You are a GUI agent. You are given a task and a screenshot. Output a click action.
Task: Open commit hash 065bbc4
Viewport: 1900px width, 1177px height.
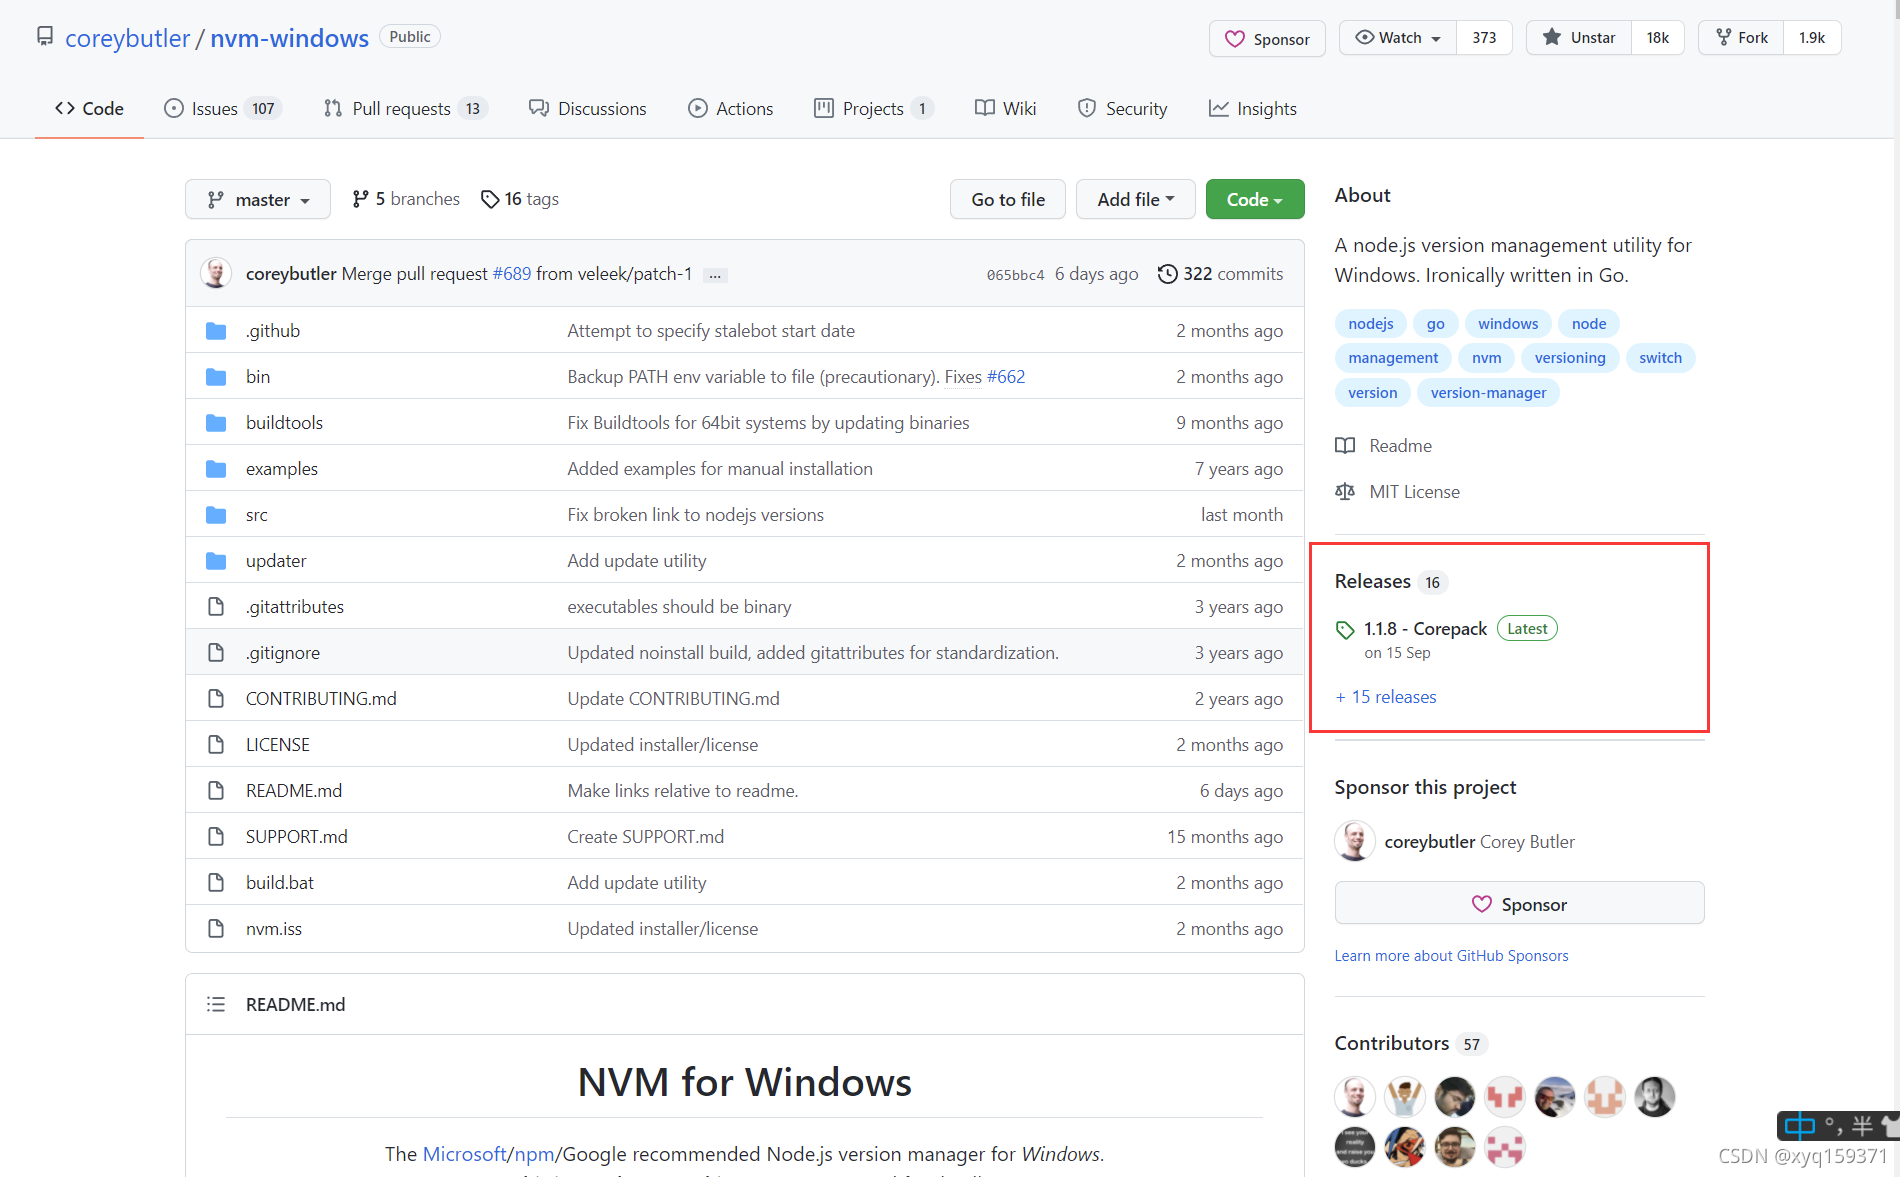tap(1015, 275)
